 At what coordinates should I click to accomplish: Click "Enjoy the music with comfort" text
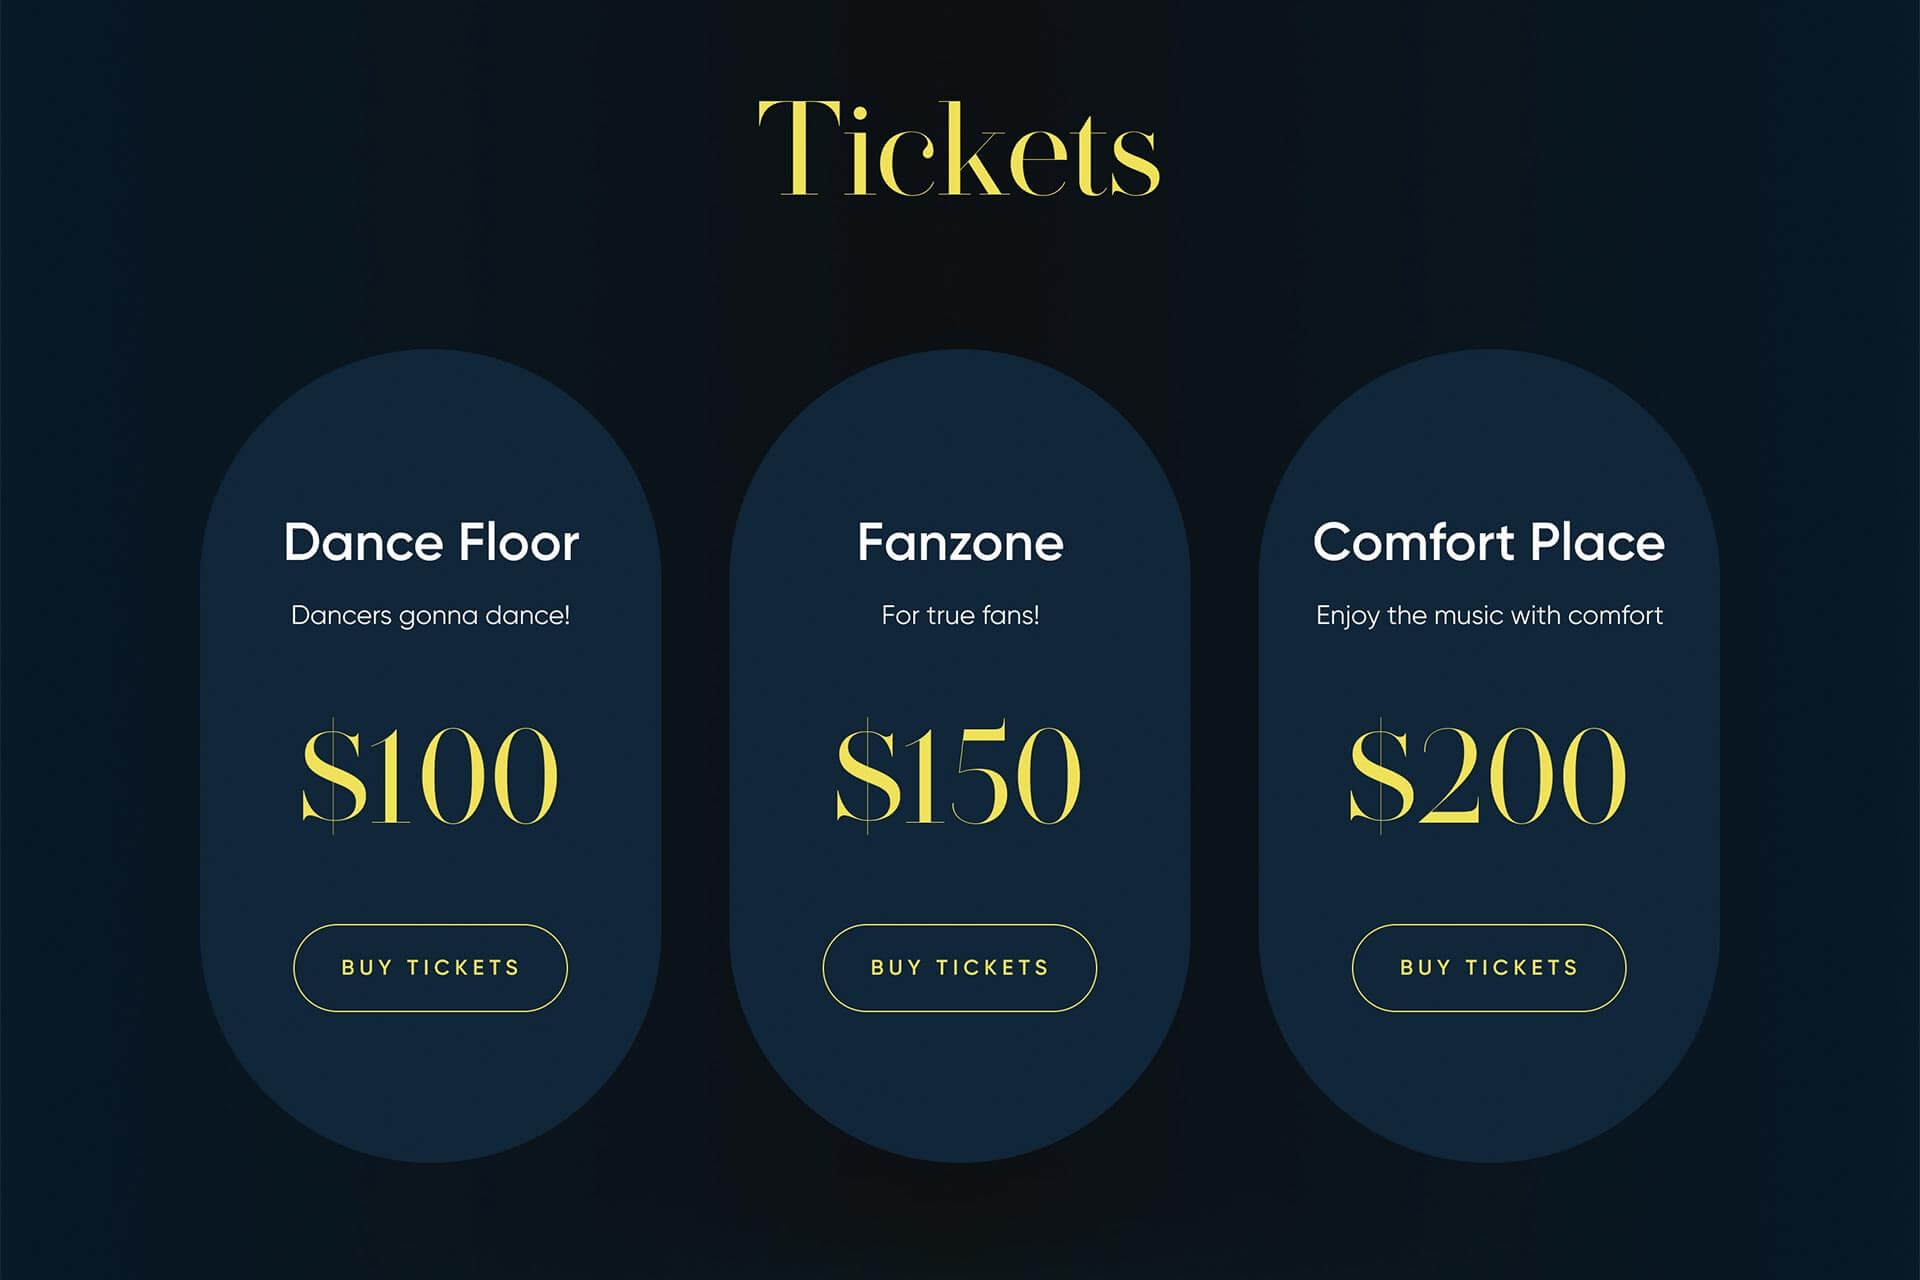click(1489, 615)
